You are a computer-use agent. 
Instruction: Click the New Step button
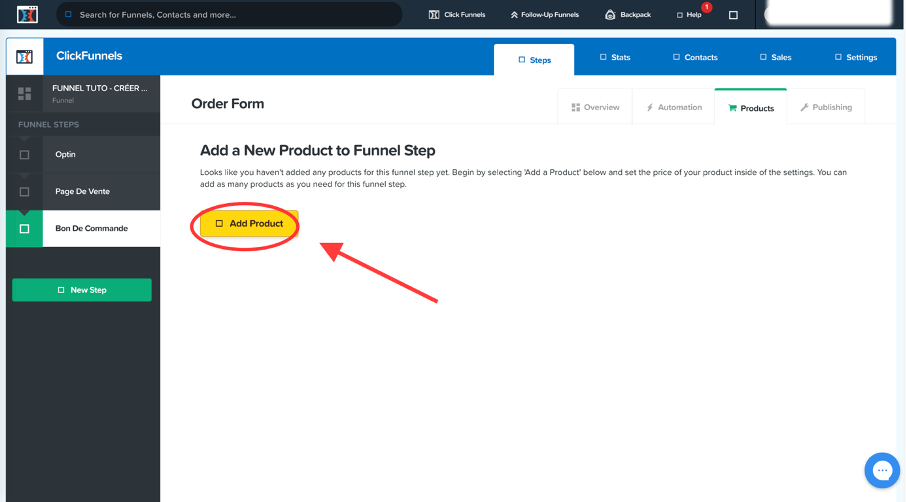82,290
